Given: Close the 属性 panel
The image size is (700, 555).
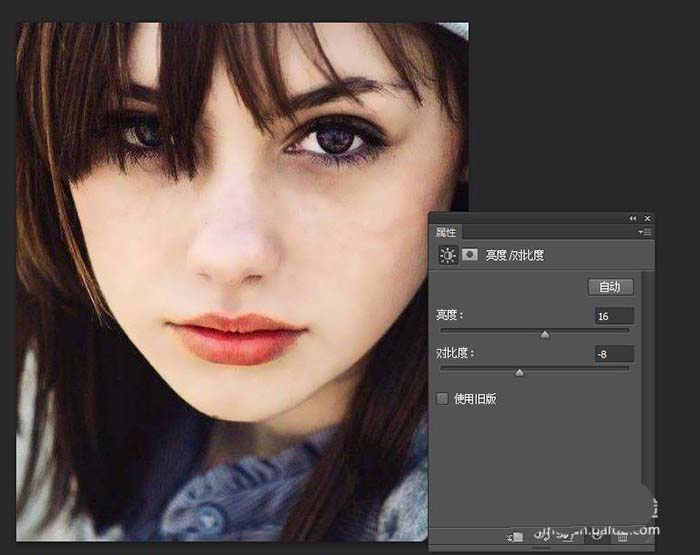Looking at the screenshot, I should click(647, 218).
